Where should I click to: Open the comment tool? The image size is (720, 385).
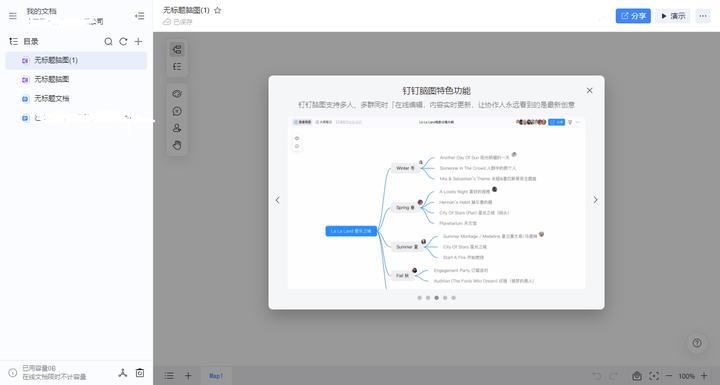pos(177,111)
